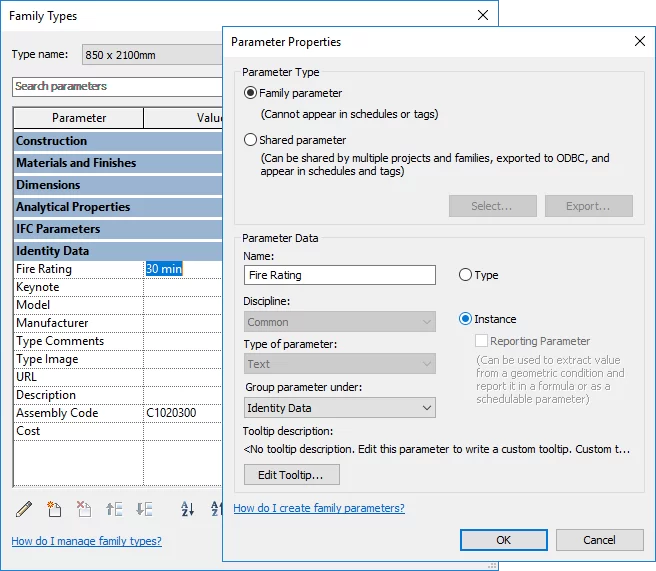The image size is (656, 571).
Task: Close the Family Types window
Action: coord(483,16)
